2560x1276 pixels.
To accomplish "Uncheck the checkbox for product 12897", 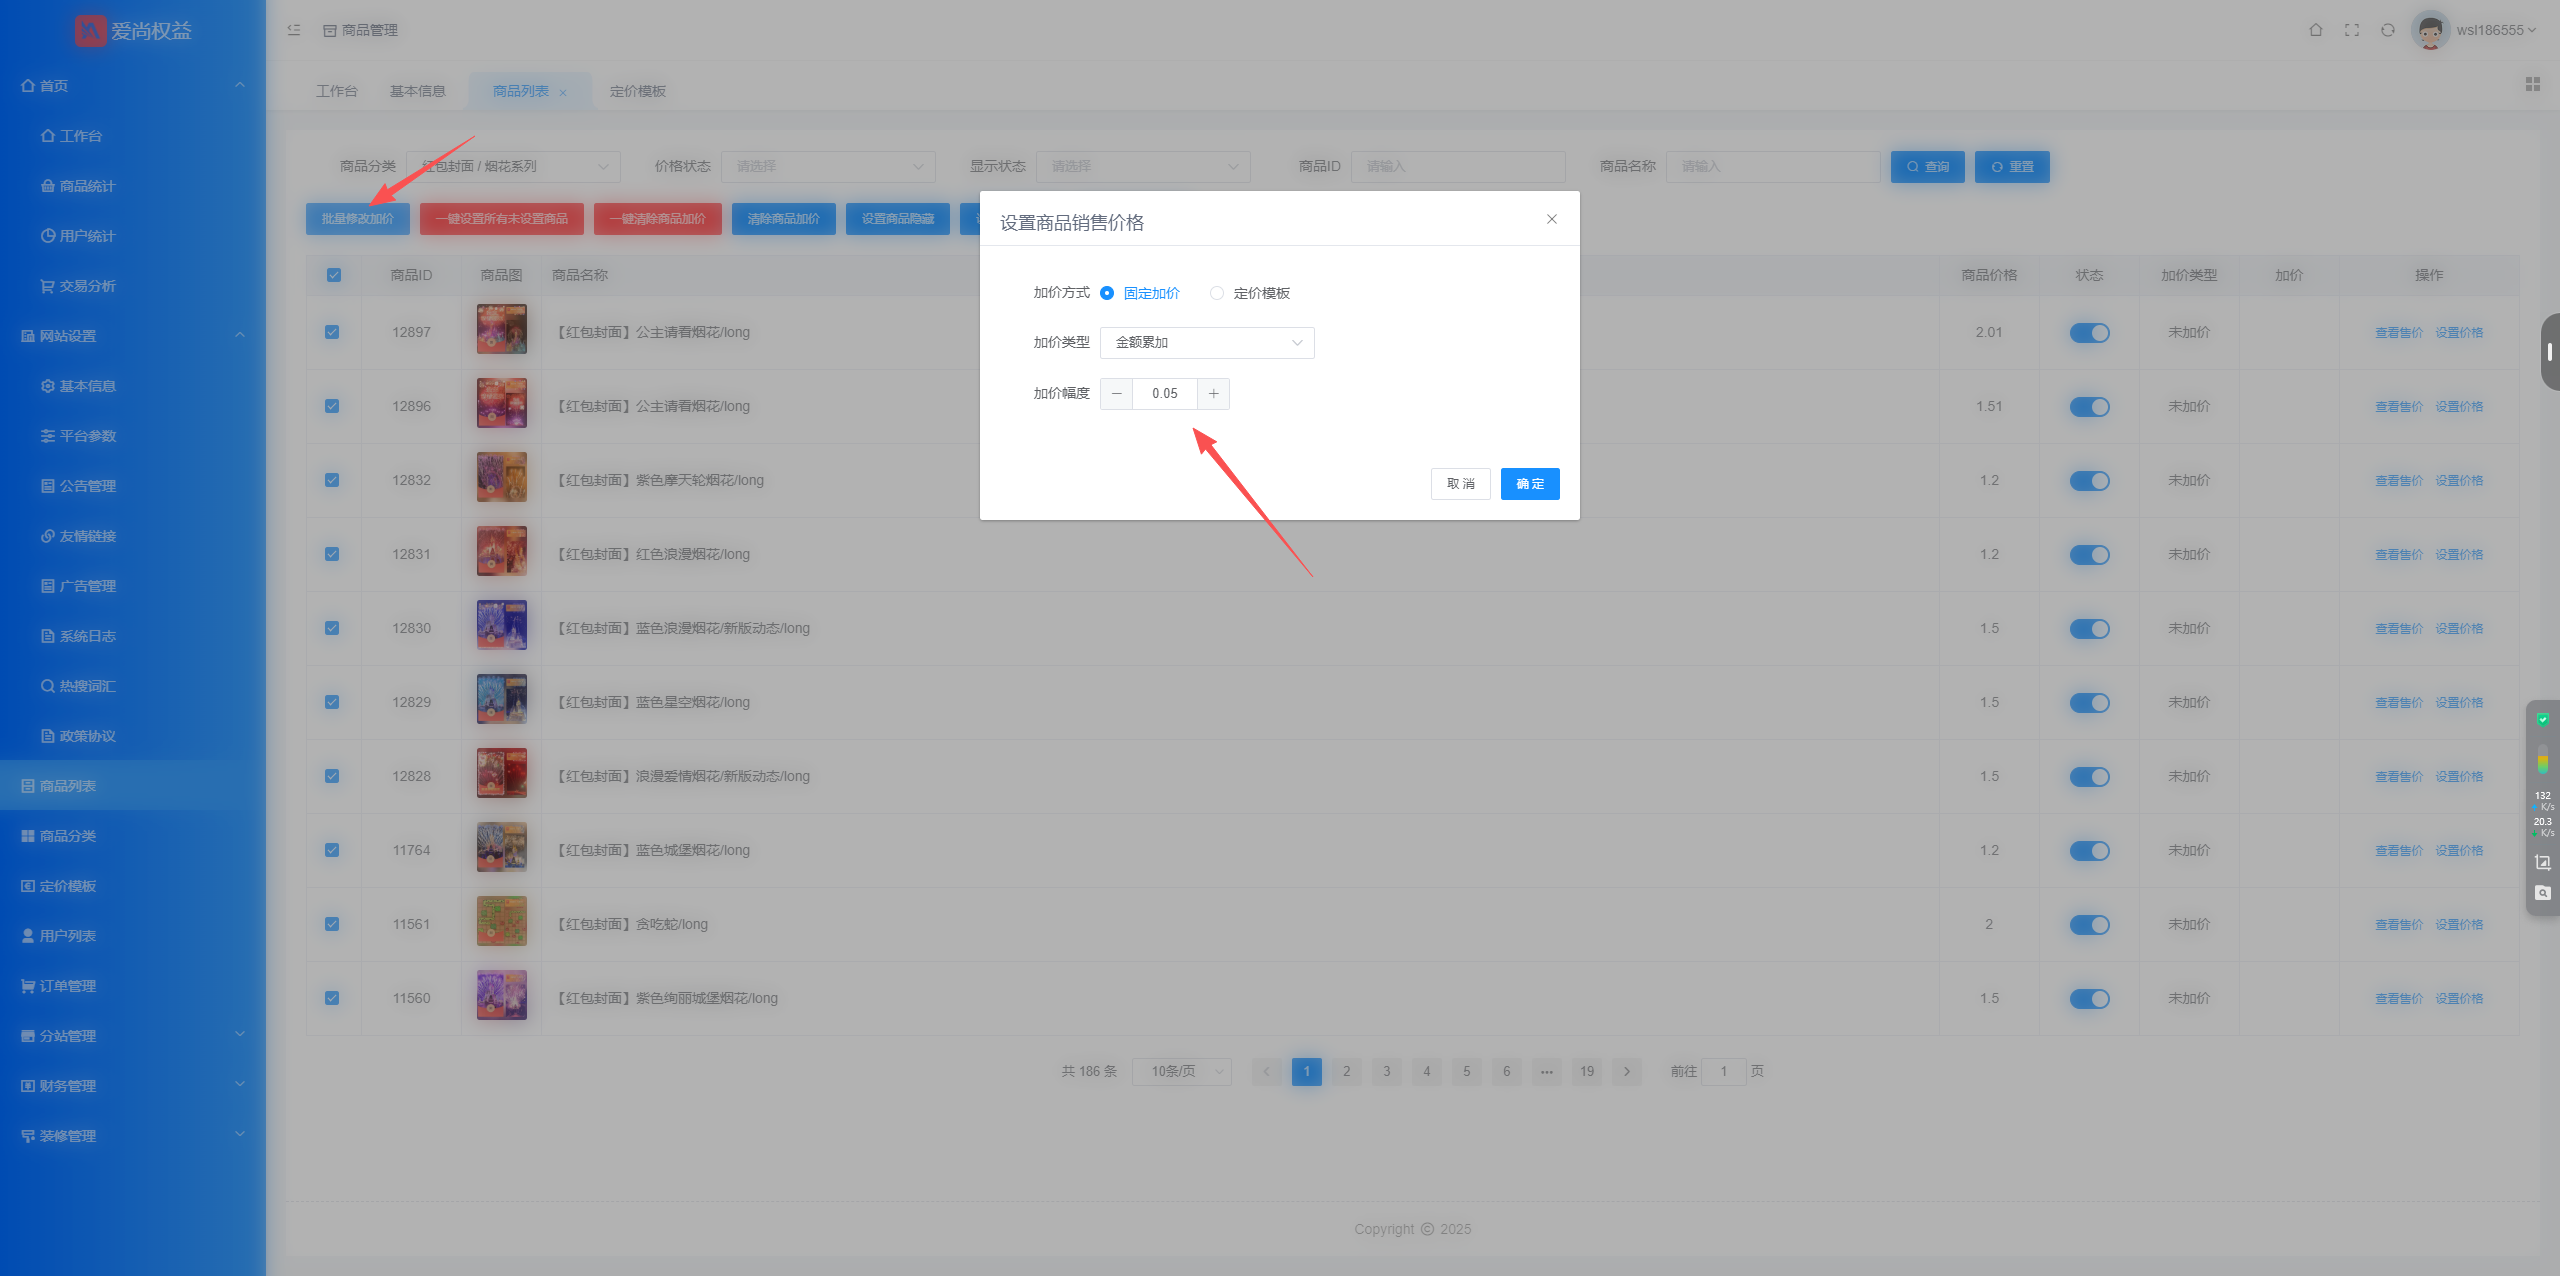I will 332,332.
